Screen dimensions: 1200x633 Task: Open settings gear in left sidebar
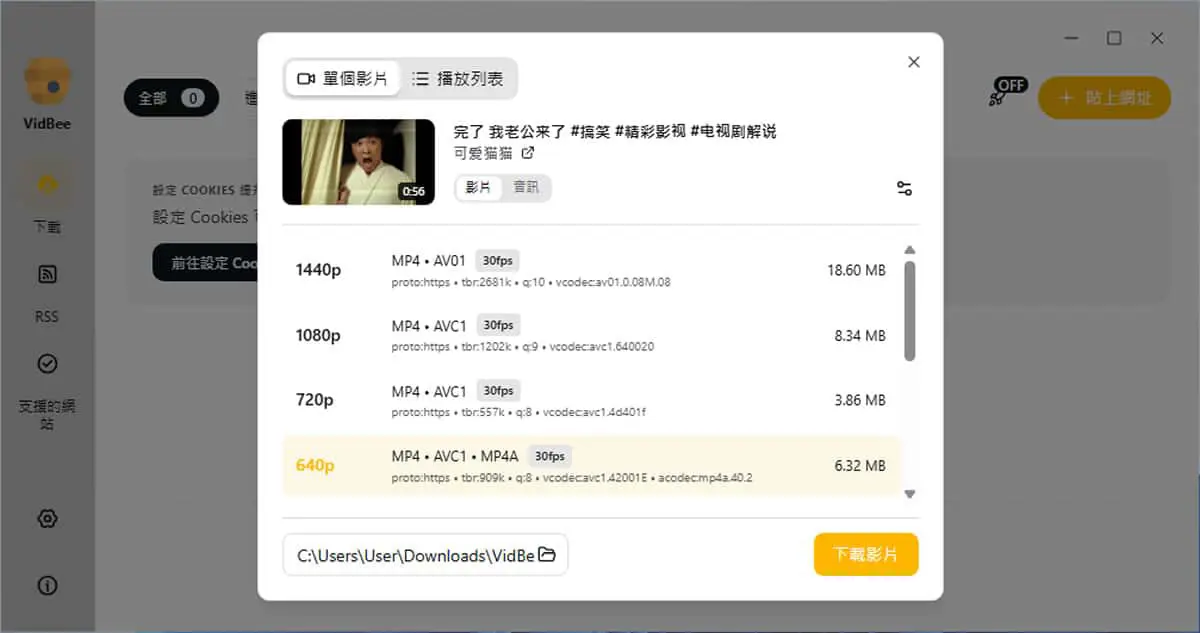click(x=47, y=518)
